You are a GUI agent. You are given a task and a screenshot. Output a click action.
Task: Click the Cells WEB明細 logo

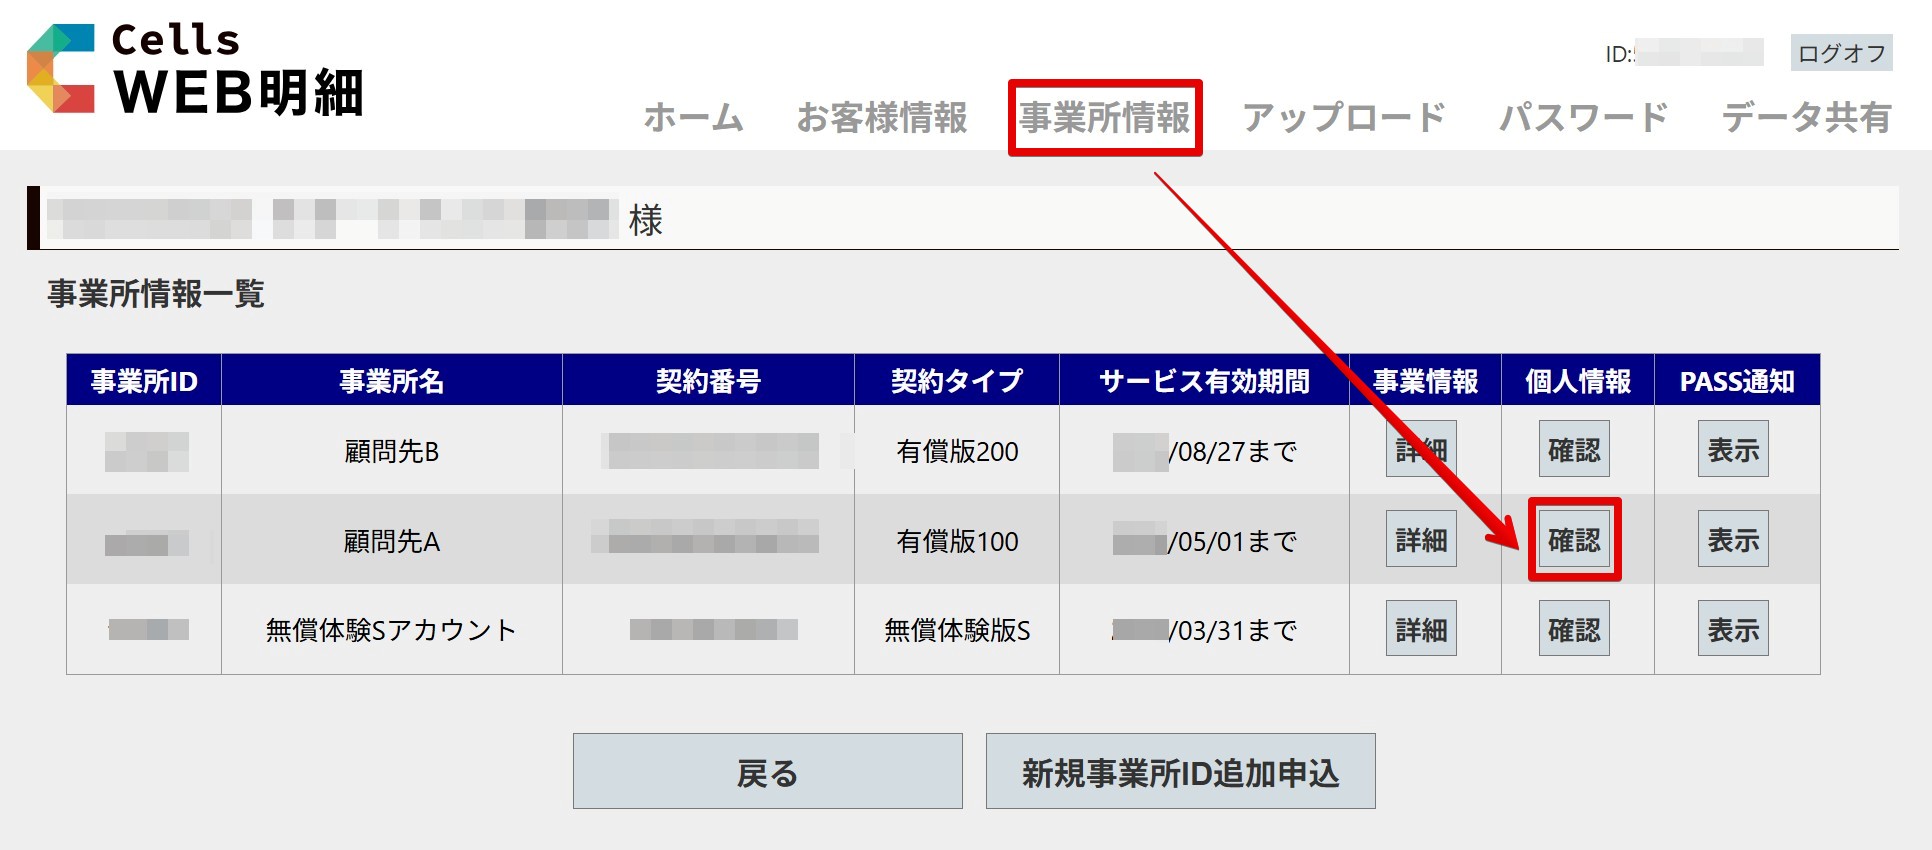tap(195, 70)
